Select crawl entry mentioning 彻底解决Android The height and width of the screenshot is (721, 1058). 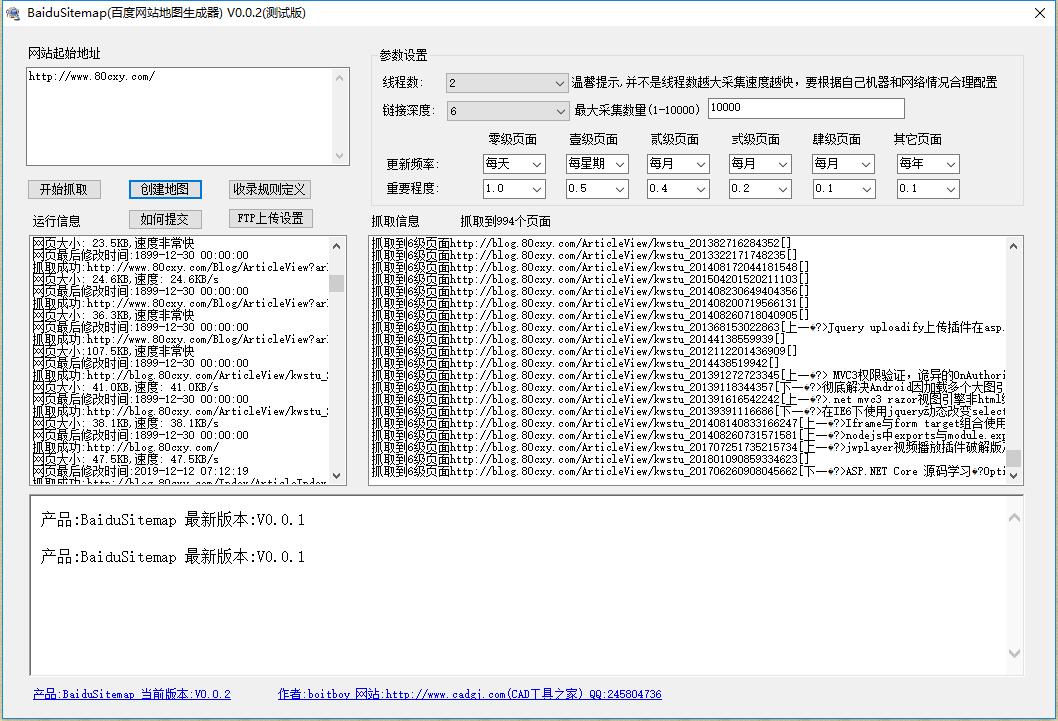coord(688,388)
